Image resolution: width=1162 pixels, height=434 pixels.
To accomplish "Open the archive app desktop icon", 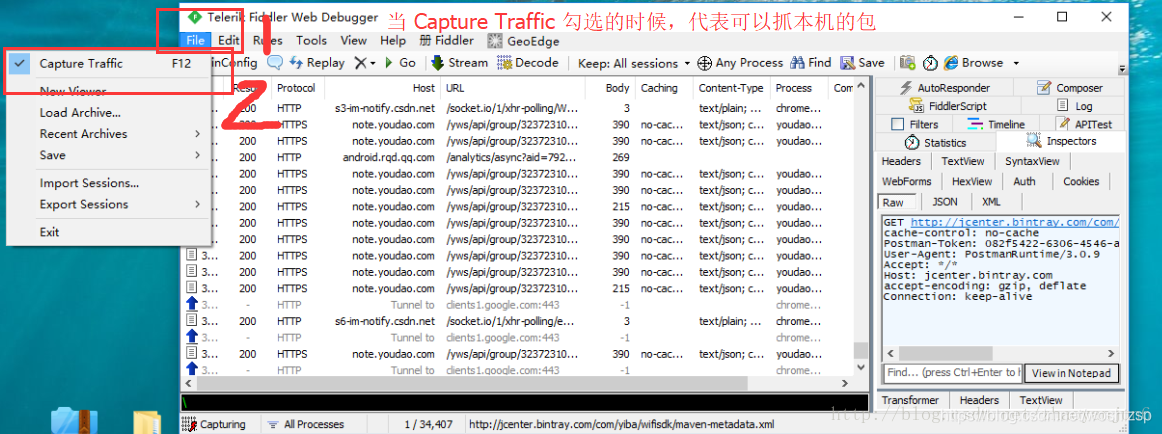I will click(x=74, y=421).
